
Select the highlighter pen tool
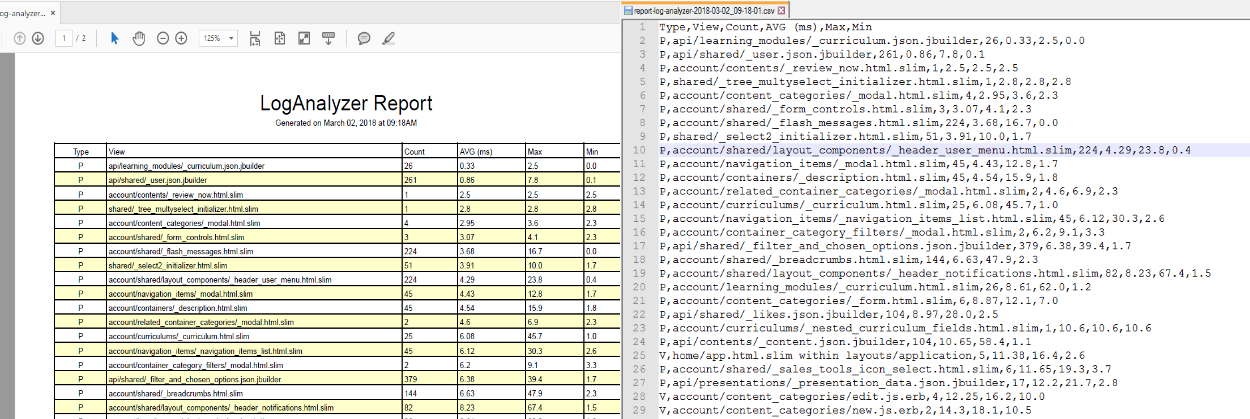tap(388, 38)
